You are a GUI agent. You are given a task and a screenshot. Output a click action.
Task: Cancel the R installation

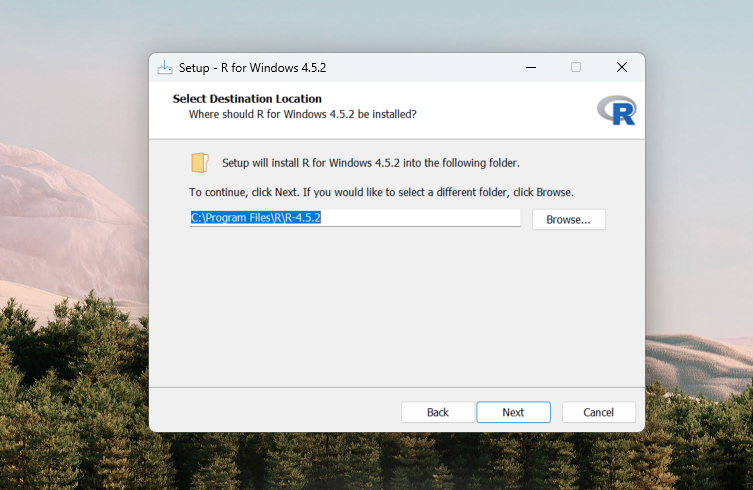pos(598,412)
